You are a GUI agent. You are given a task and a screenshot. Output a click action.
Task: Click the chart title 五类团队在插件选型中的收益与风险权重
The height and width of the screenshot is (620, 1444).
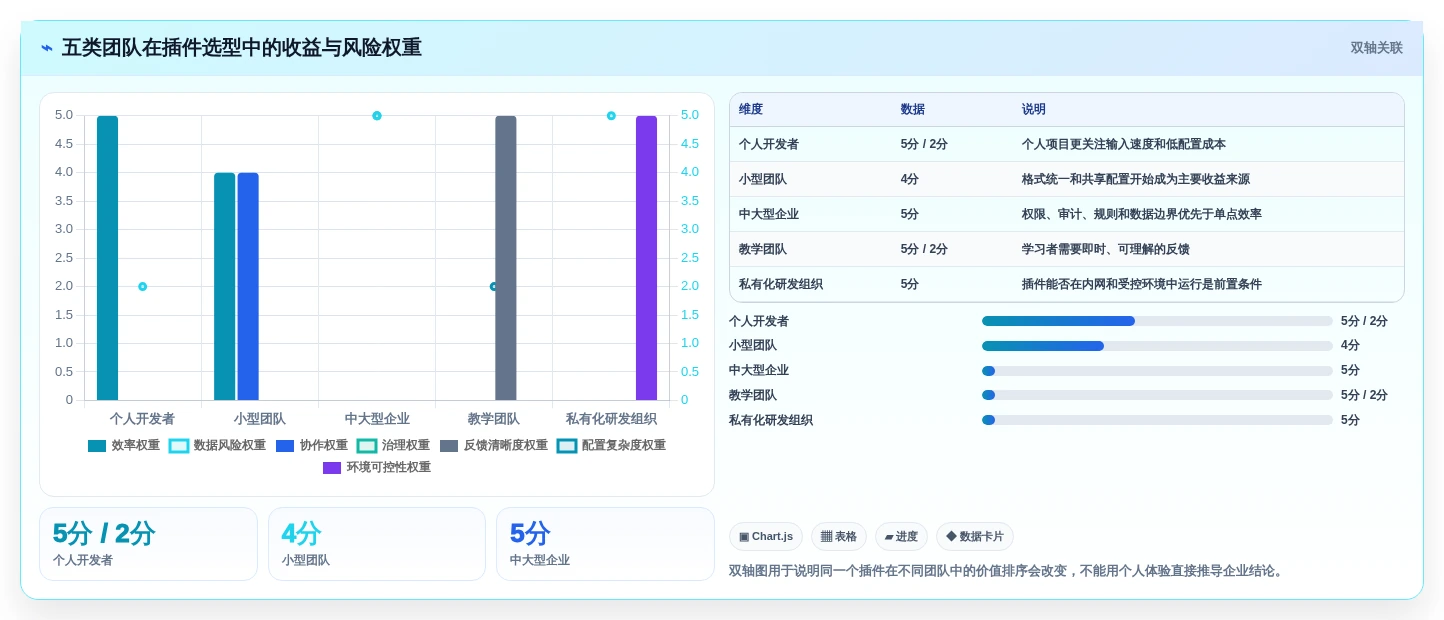point(242,48)
